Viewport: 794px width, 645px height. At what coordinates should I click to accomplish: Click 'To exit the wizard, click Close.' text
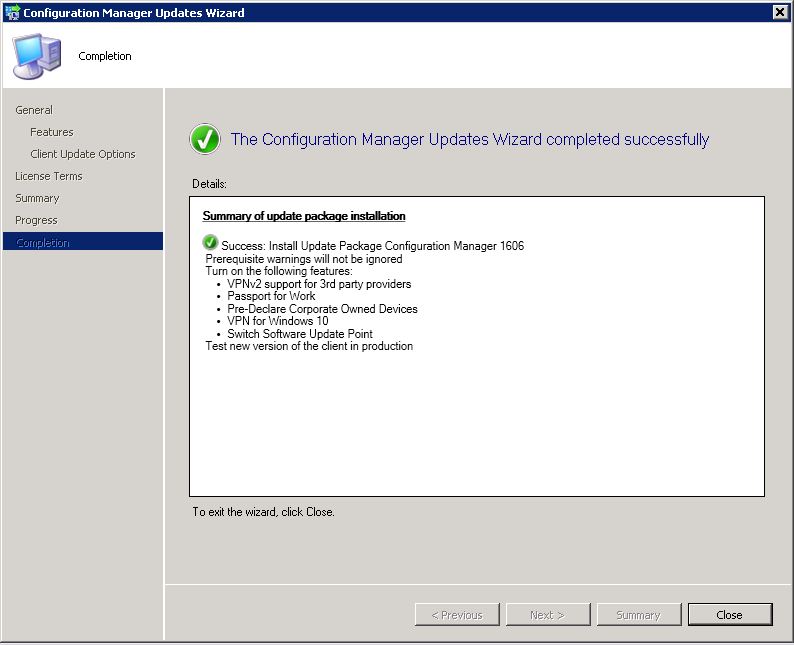[263, 512]
